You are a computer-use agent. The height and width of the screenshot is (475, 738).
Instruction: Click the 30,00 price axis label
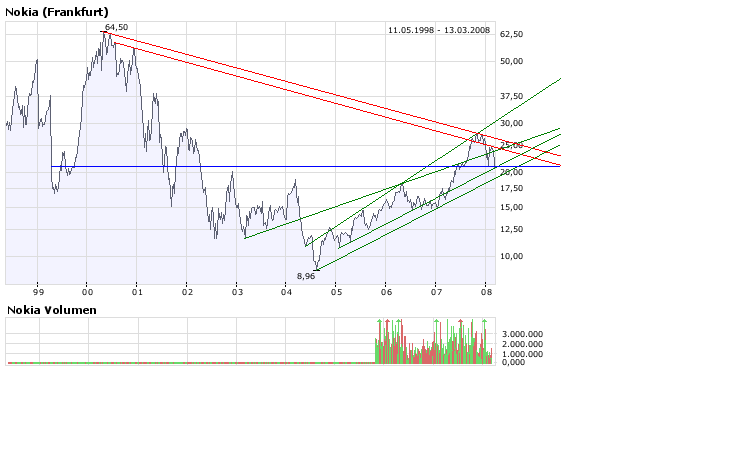tap(512, 123)
